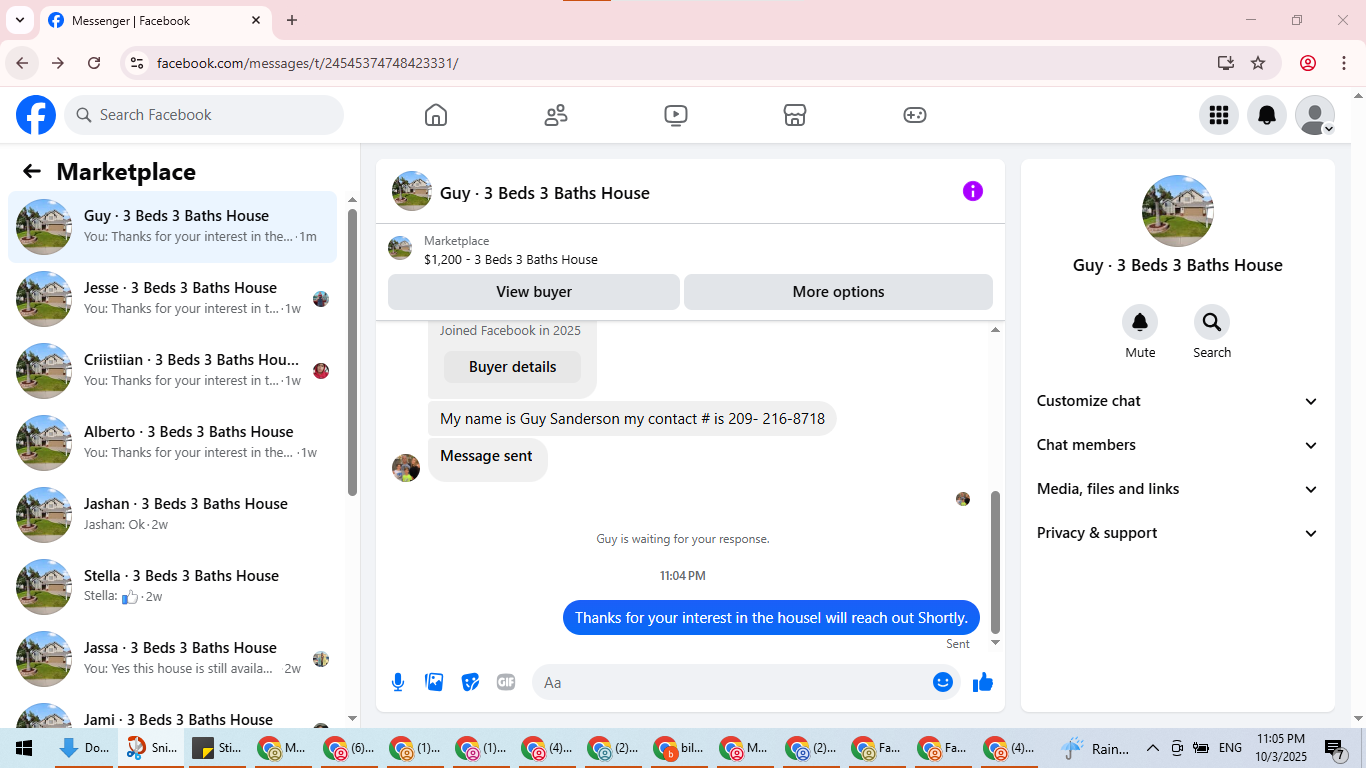Open the Marketplace storefront icon
1366x768 pixels.
(795, 115)
